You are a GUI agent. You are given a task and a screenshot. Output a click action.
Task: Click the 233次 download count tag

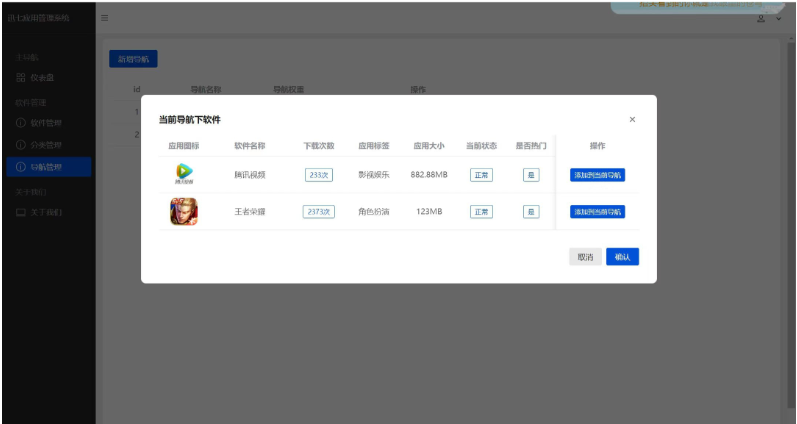319,175
